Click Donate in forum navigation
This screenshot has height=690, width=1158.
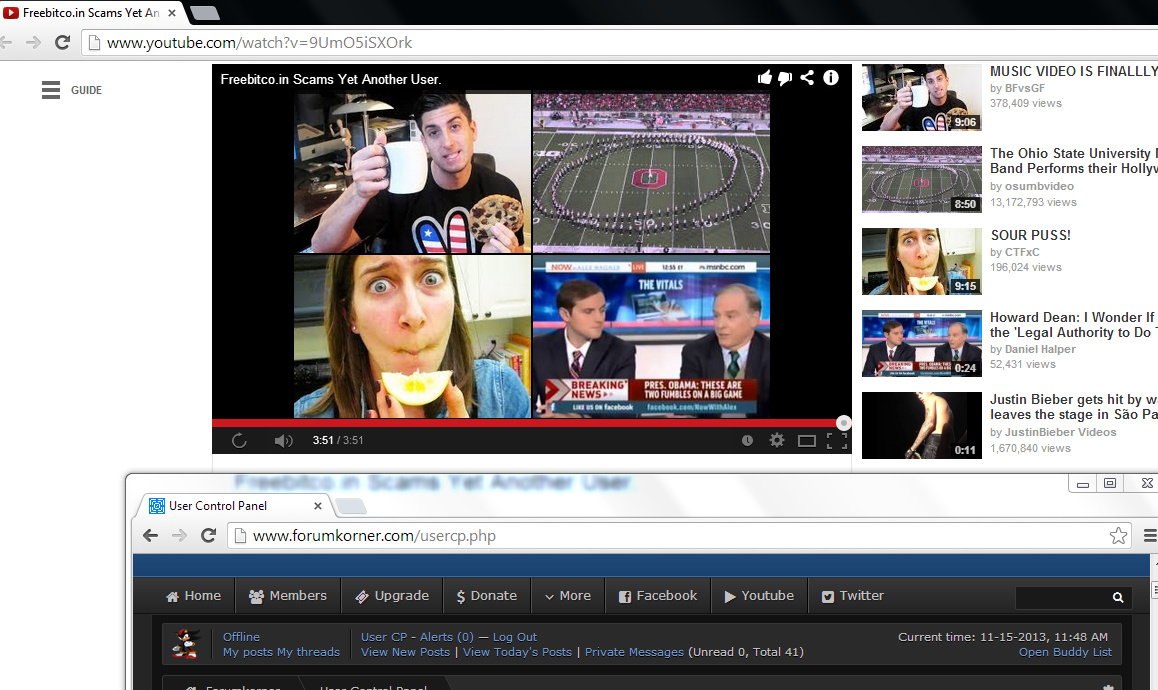pyautogui.click(x=487, y=596)
